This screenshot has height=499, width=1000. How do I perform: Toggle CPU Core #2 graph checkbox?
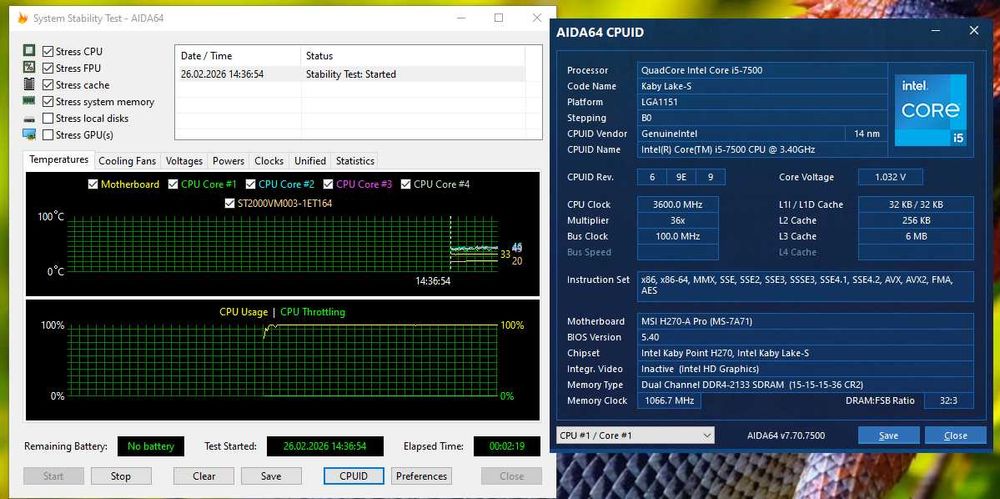click(251, 184)
